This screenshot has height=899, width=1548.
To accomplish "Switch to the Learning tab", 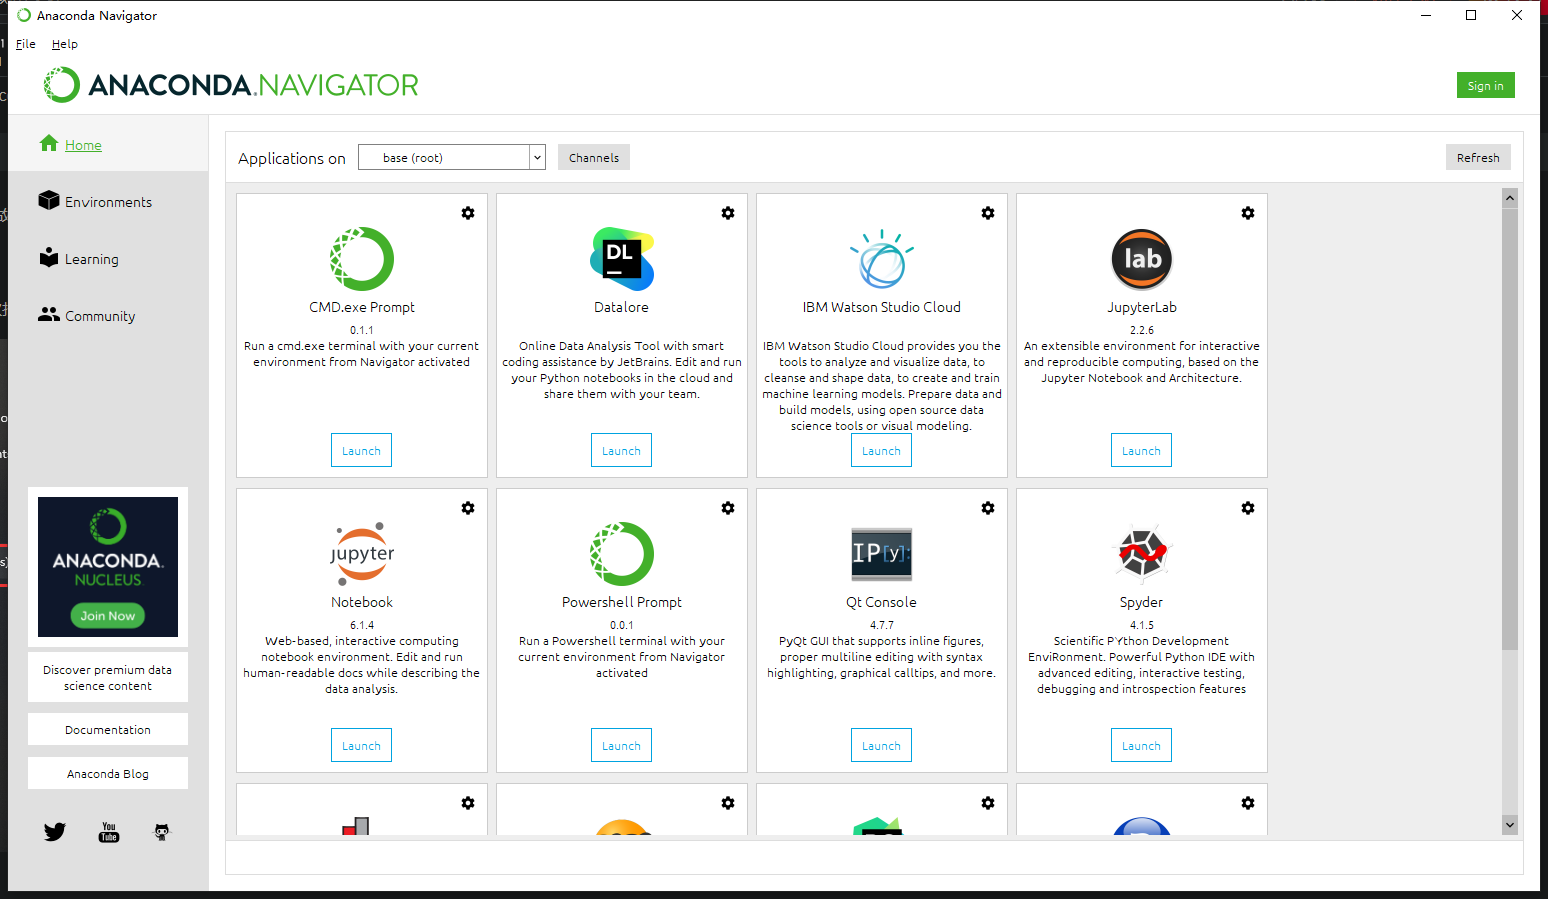I will click(108, 258).
